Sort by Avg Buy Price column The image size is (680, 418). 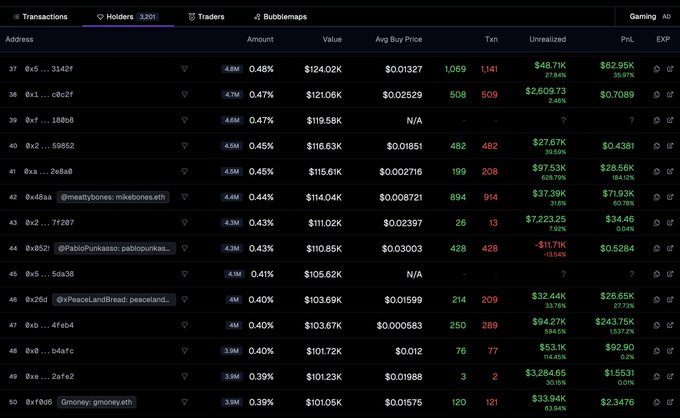pyautogui.click(x=399, y=39)
